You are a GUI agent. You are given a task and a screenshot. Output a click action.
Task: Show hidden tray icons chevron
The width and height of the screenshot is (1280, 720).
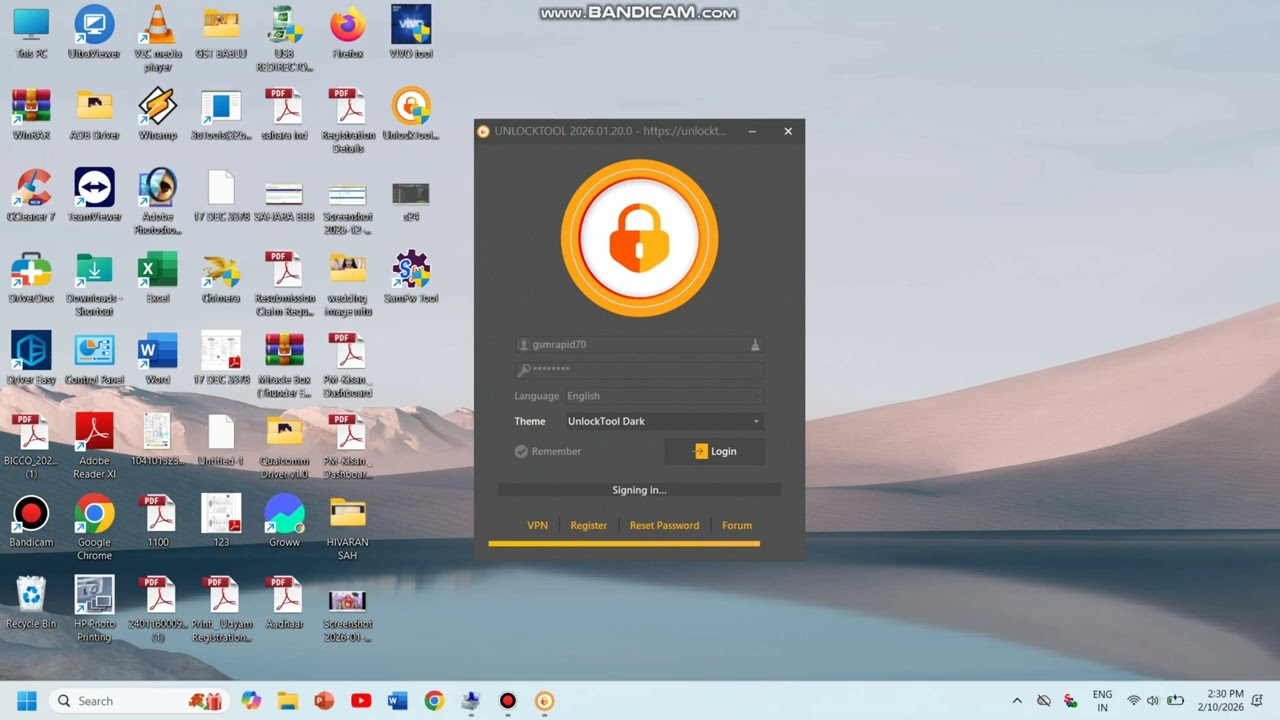tap(1017, 701)
